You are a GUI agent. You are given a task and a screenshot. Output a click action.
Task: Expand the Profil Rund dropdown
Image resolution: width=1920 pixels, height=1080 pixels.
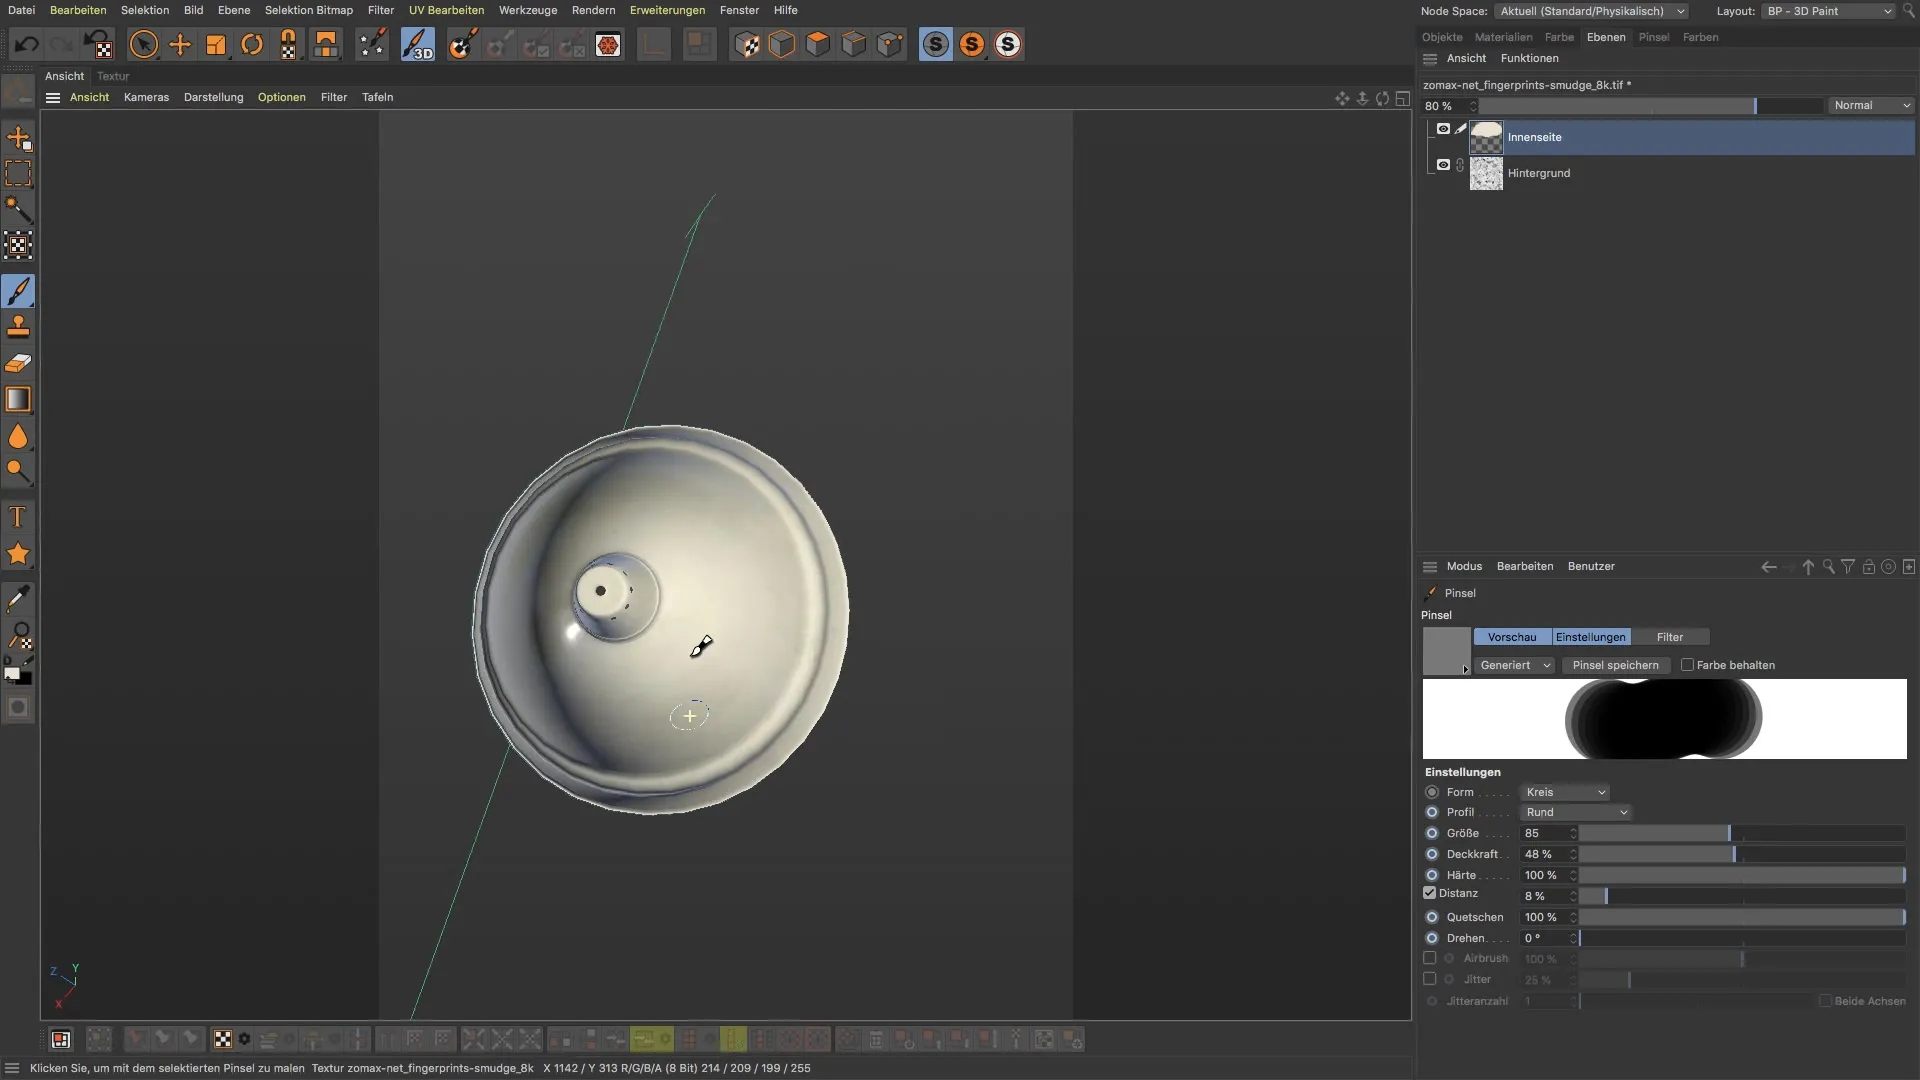(x=1576, y=812)
